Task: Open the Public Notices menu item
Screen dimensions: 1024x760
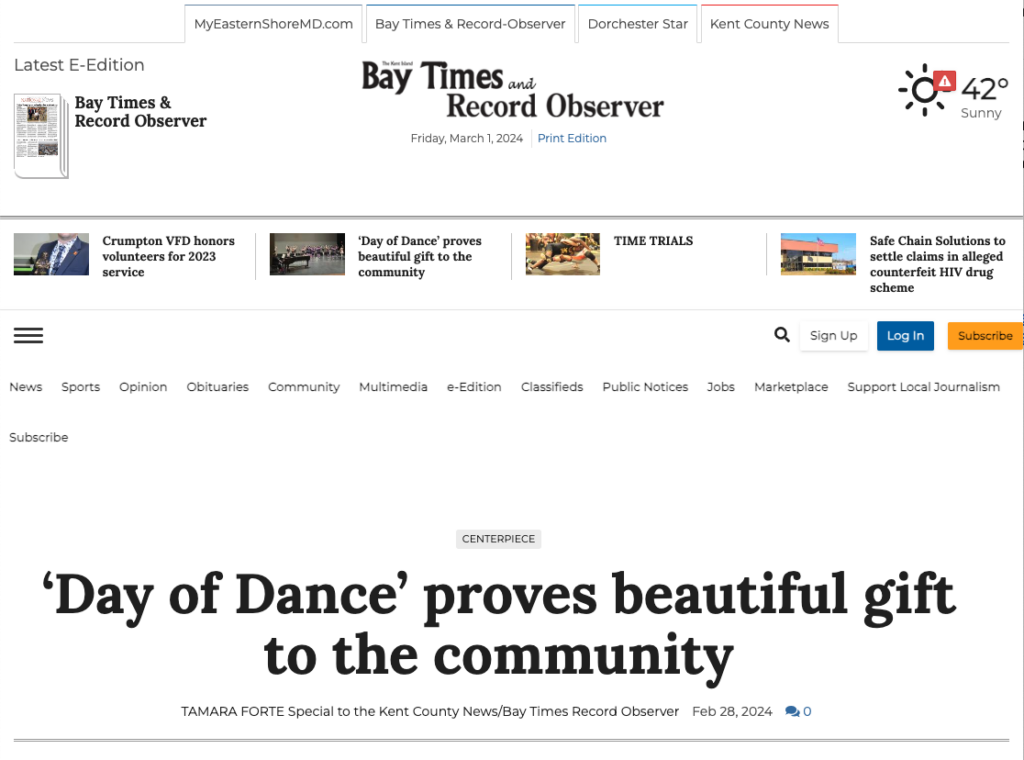Action: click(x=645, y=387)
